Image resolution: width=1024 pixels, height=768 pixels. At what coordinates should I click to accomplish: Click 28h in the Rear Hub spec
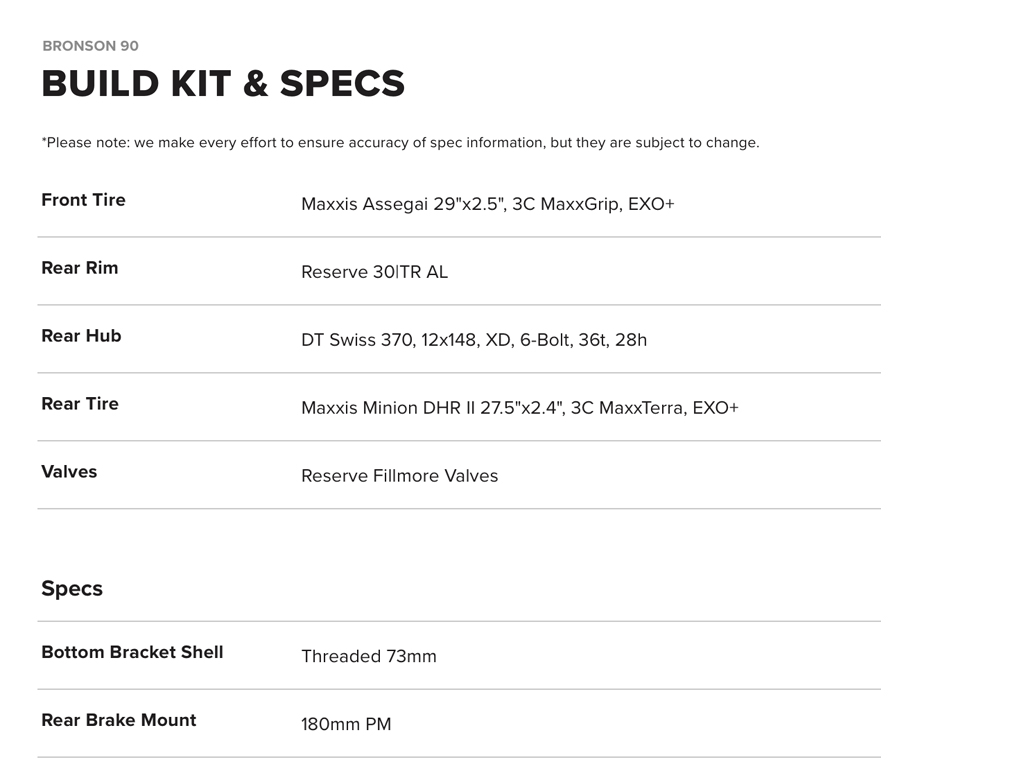[x=631, y=340]
